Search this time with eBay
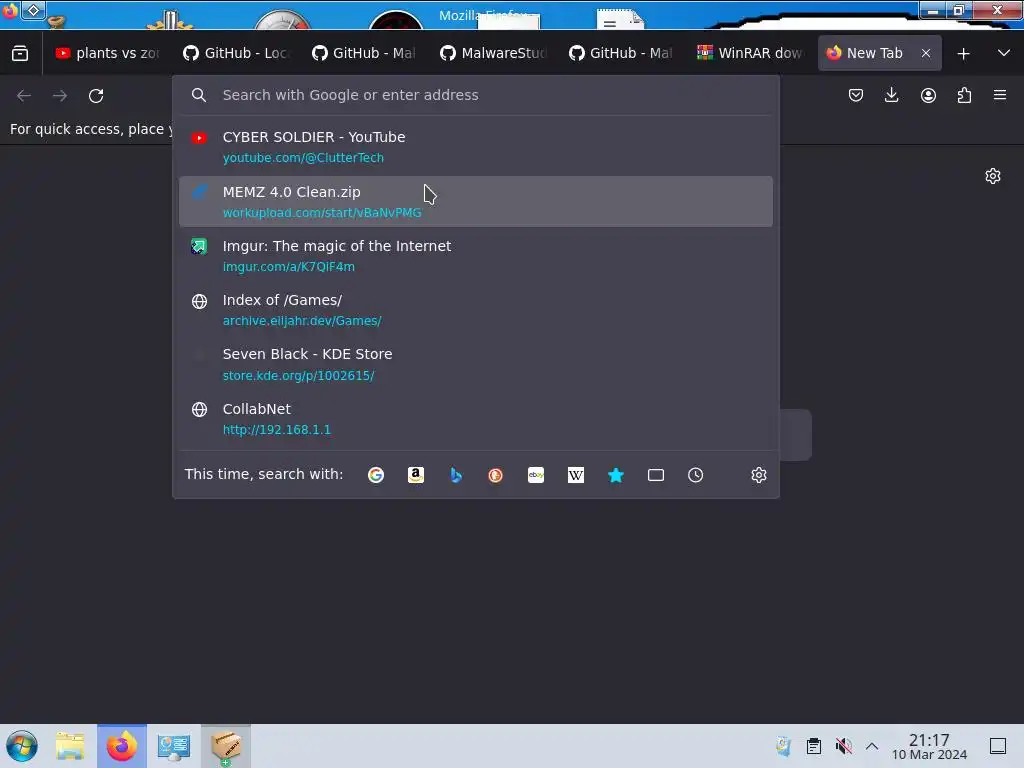 [x=536, y=475]
